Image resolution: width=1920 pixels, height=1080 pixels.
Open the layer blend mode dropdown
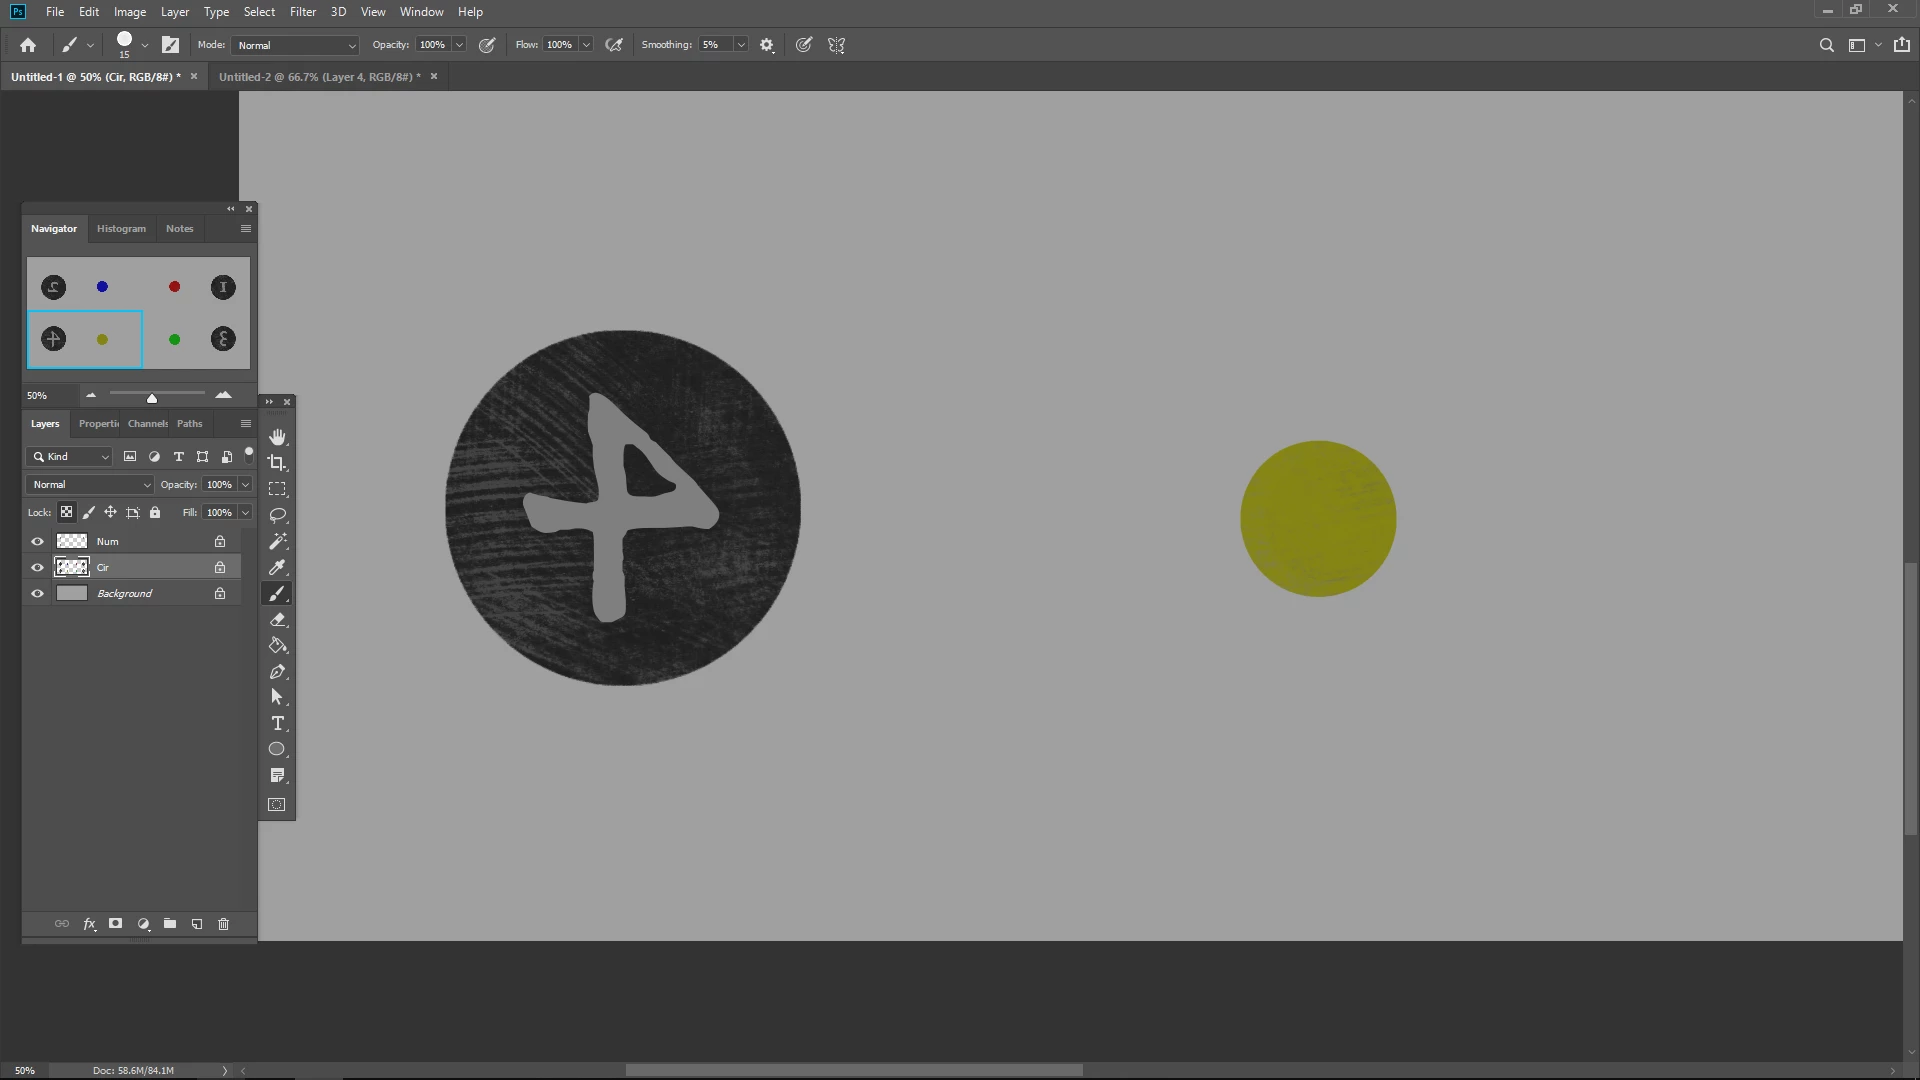[x=90, y=484]
